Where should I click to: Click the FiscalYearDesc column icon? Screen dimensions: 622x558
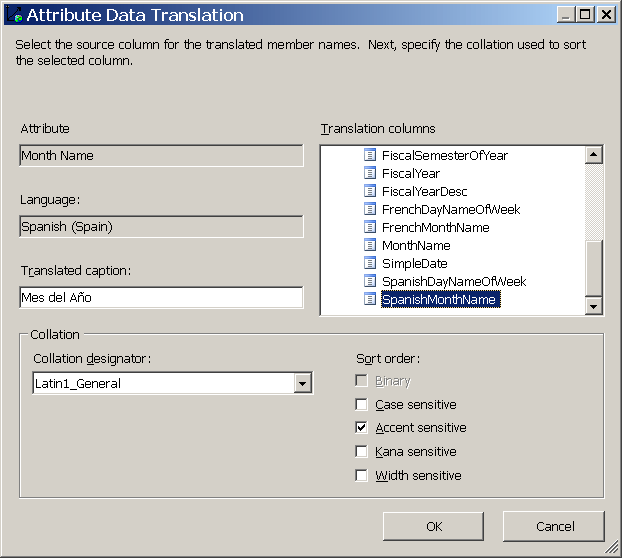click(370, 191)
